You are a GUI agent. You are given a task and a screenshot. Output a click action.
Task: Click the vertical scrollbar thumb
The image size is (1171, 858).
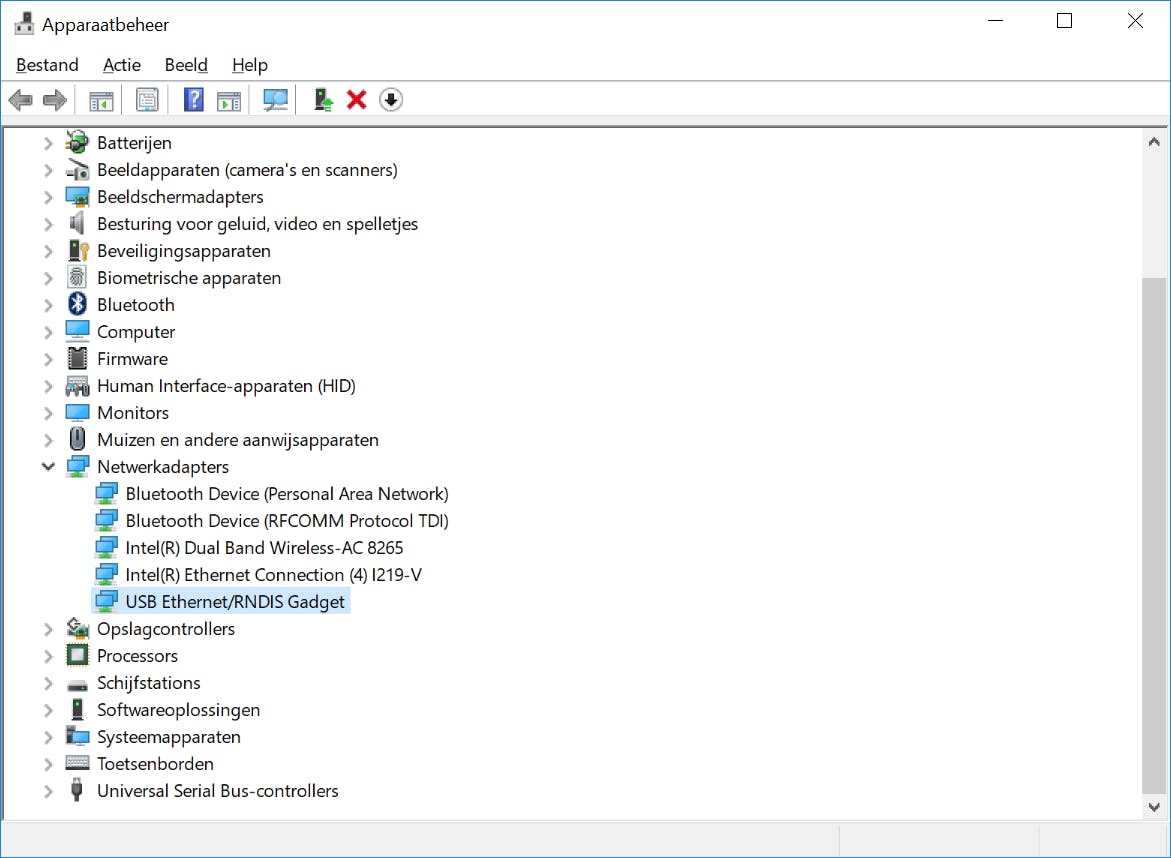[x=1154, y=535]
